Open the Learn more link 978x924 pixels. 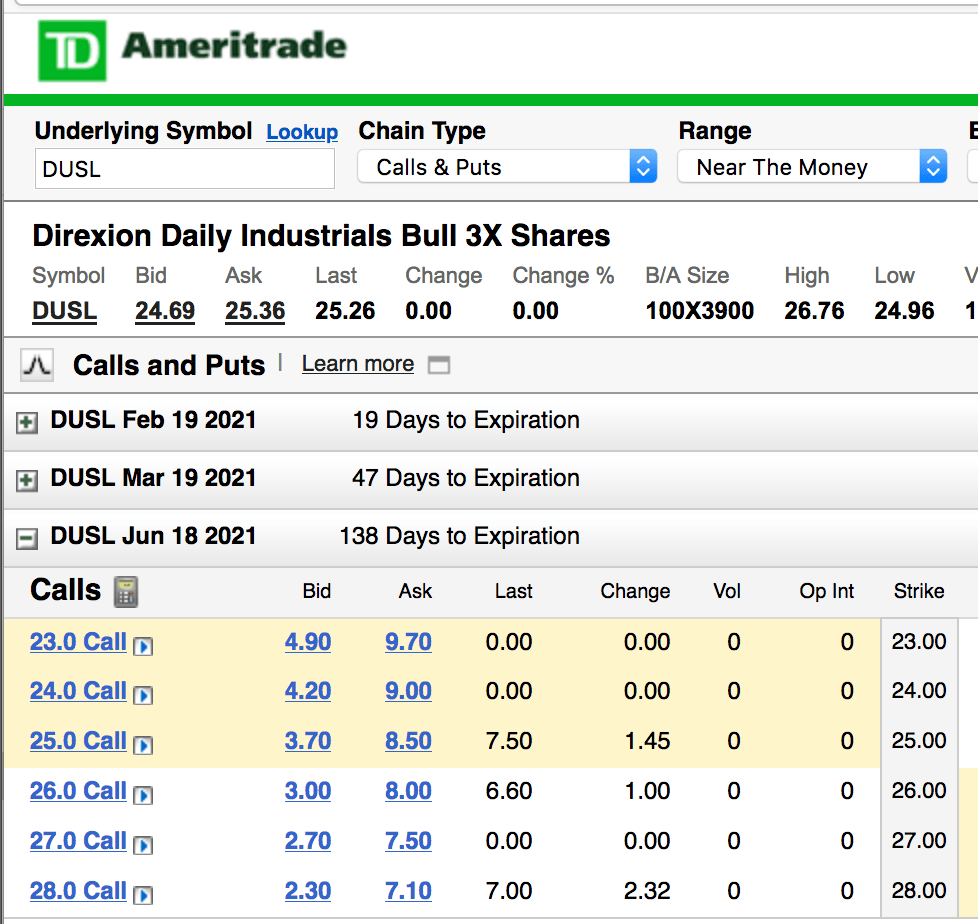tap(358, 364)
